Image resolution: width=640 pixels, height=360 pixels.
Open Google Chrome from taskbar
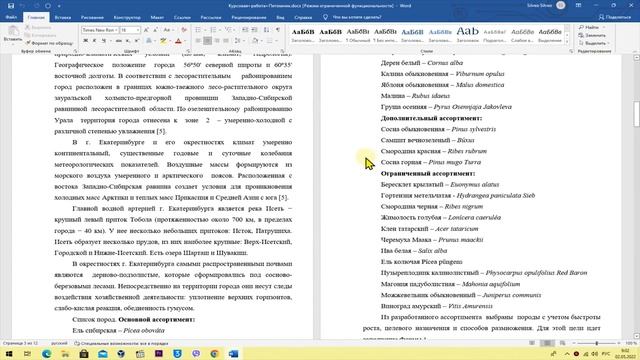215,353
